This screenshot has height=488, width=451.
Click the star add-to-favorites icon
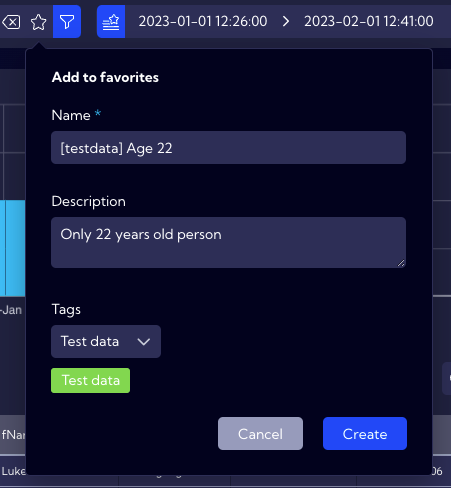click(x=38, y=22)
